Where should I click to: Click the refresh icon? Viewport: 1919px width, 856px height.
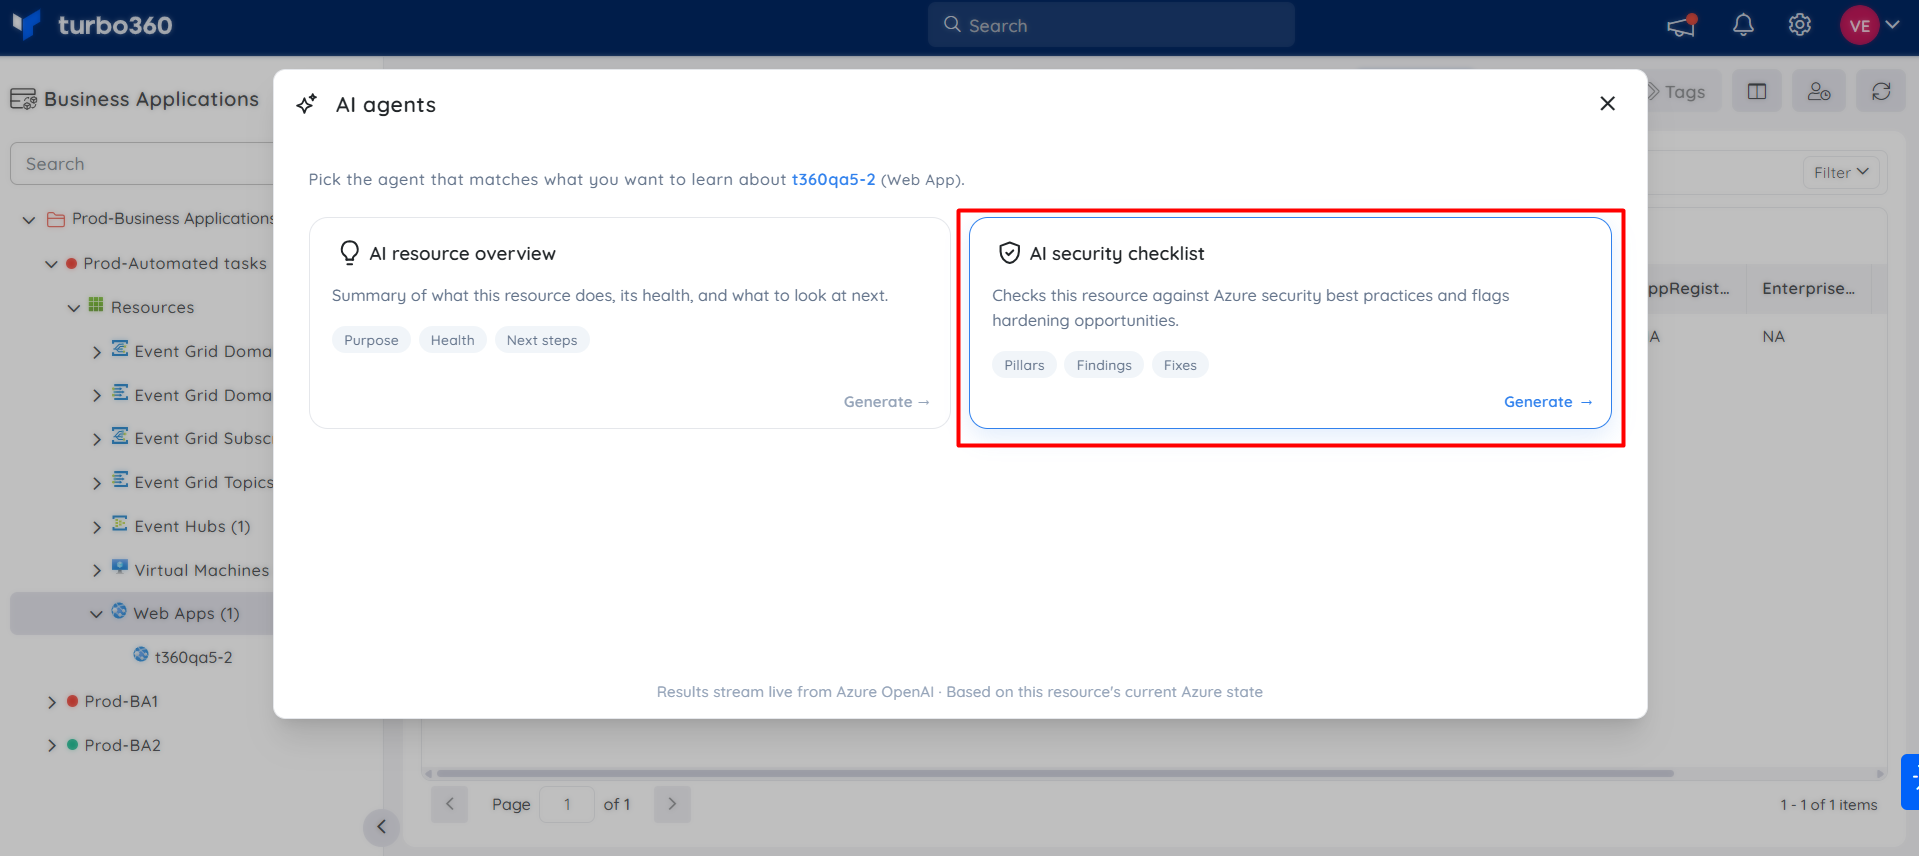click(x=1881, y=92)
